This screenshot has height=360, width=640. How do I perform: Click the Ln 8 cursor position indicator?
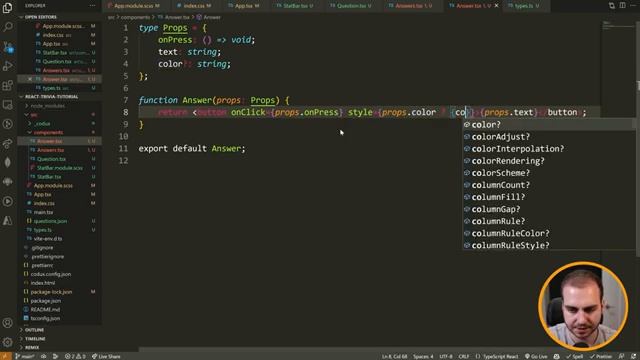(x=394, y=356)
